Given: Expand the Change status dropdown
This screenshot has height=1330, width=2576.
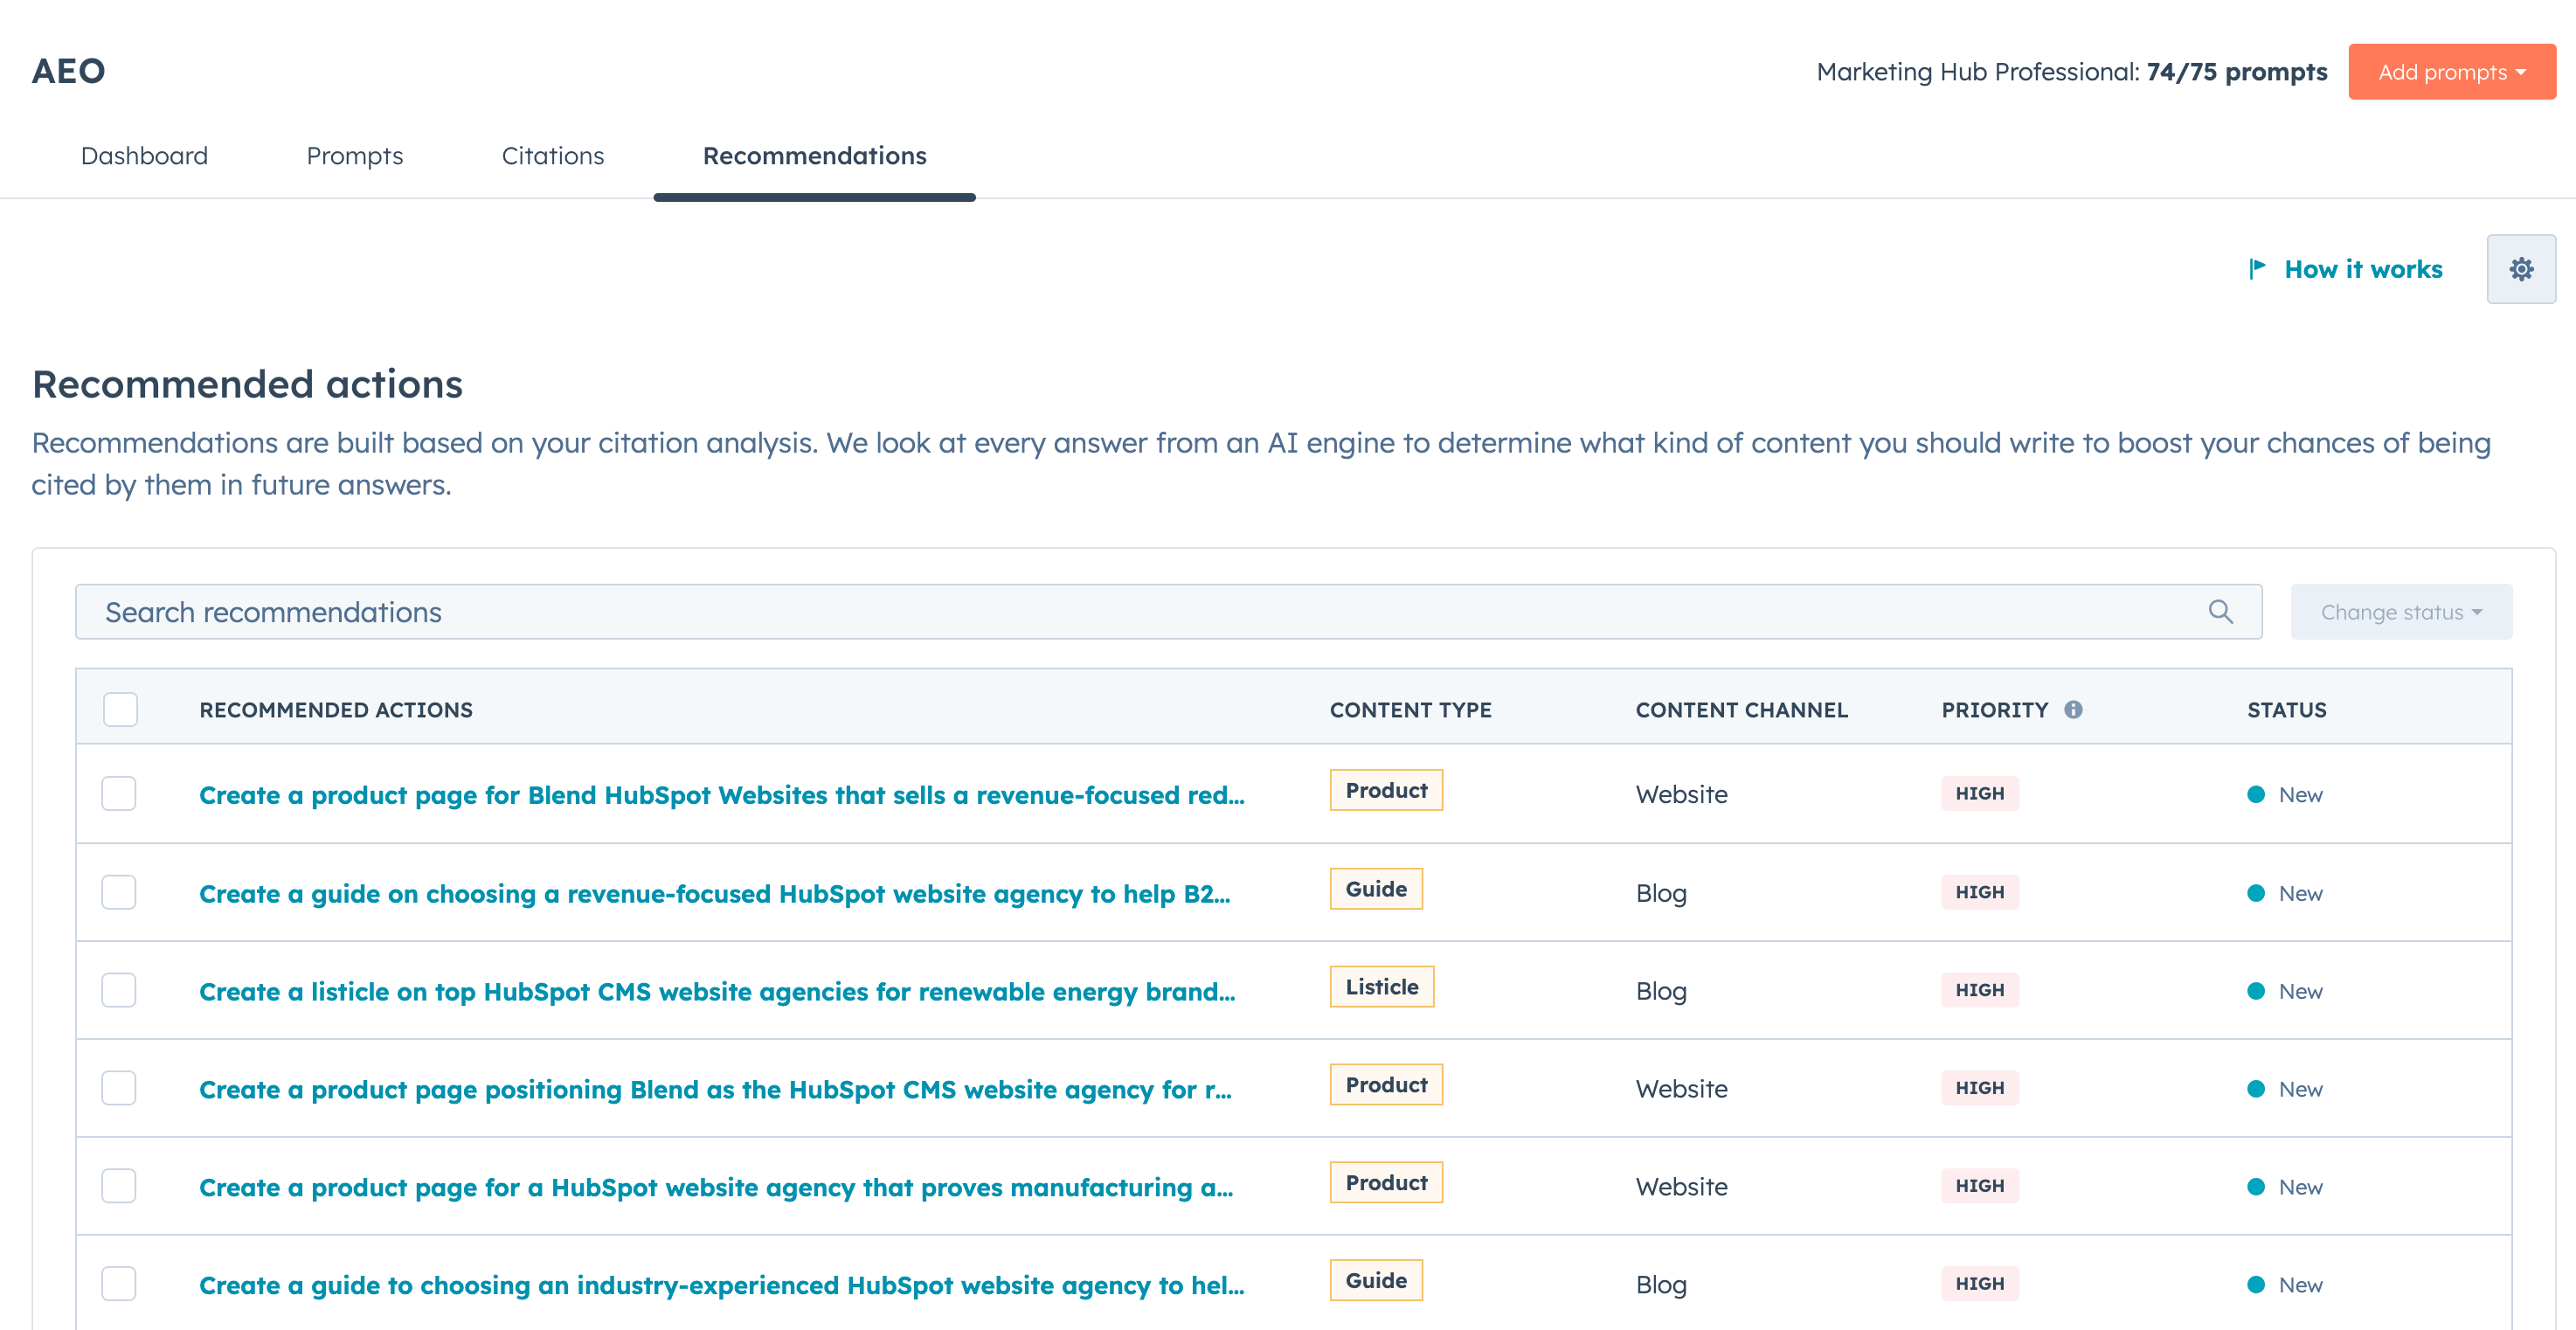Looking at the screenshot, I should pos(2400,611).
